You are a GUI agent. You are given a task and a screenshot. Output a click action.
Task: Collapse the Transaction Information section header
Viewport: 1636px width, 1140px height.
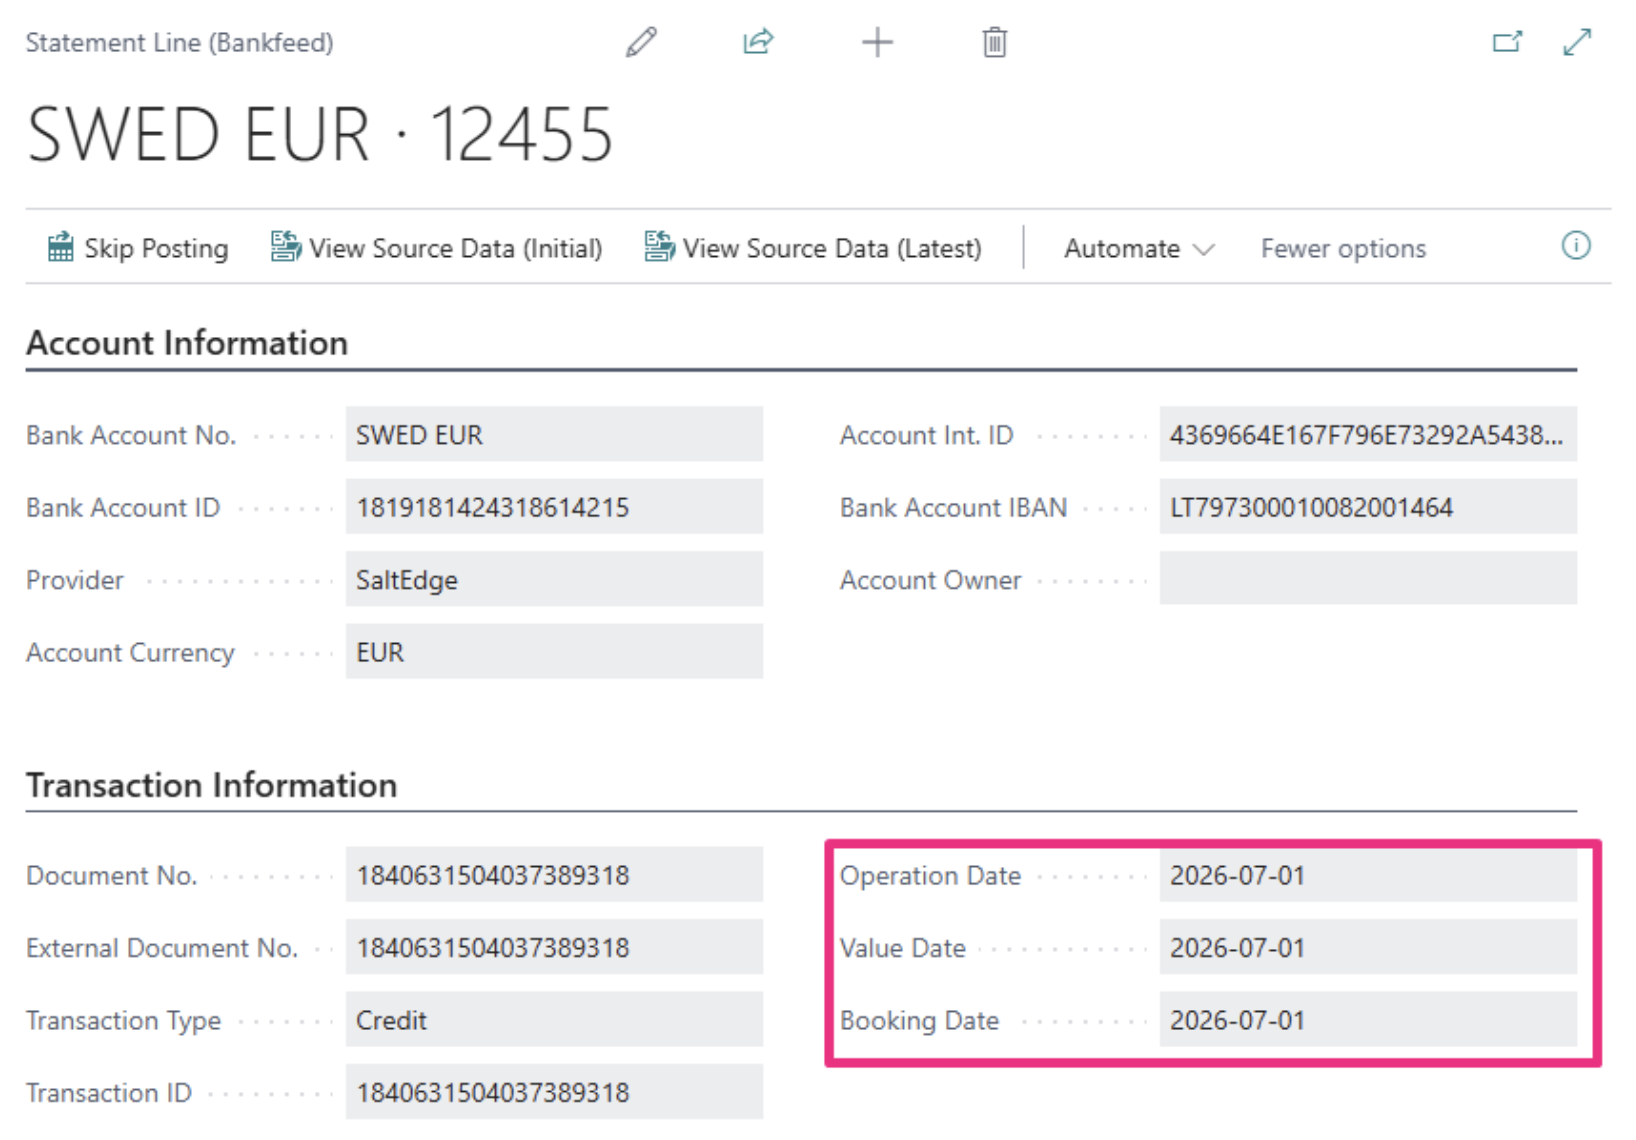pos(211,785)
